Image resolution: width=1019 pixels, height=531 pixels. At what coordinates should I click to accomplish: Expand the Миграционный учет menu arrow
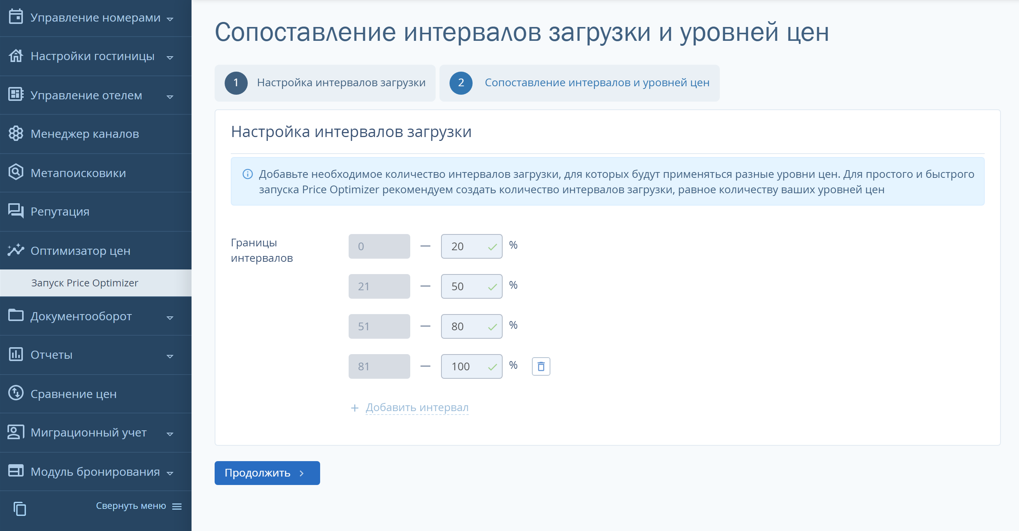tap(170, 434)
